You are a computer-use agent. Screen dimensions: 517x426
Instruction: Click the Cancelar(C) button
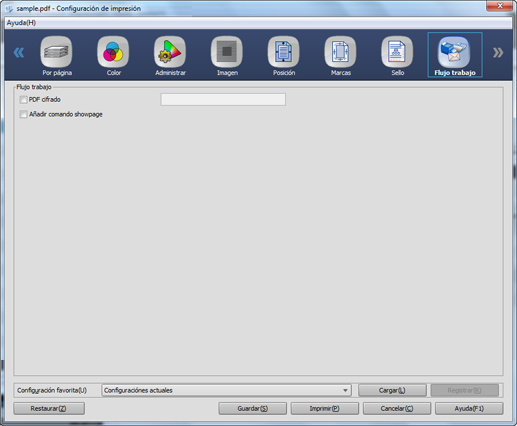pyautogui.click(x=397, y=408)
